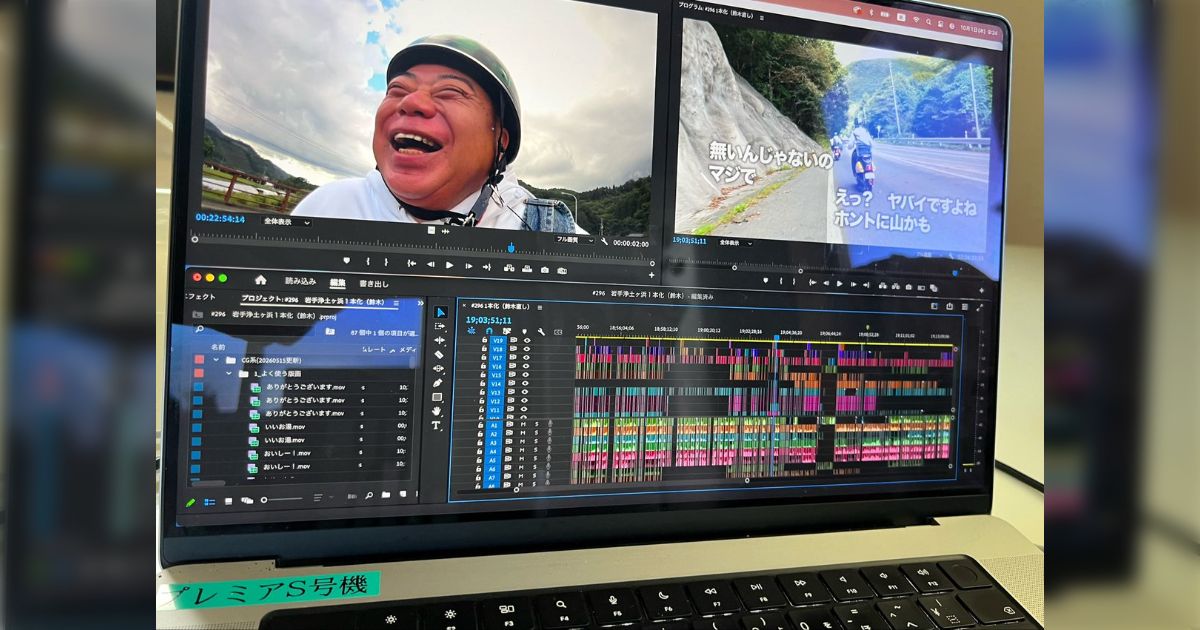The height and width of the screenshot is (630, 1200).
Task: Click the green pencil icon in Project panel
Action: tap(190, 501)
